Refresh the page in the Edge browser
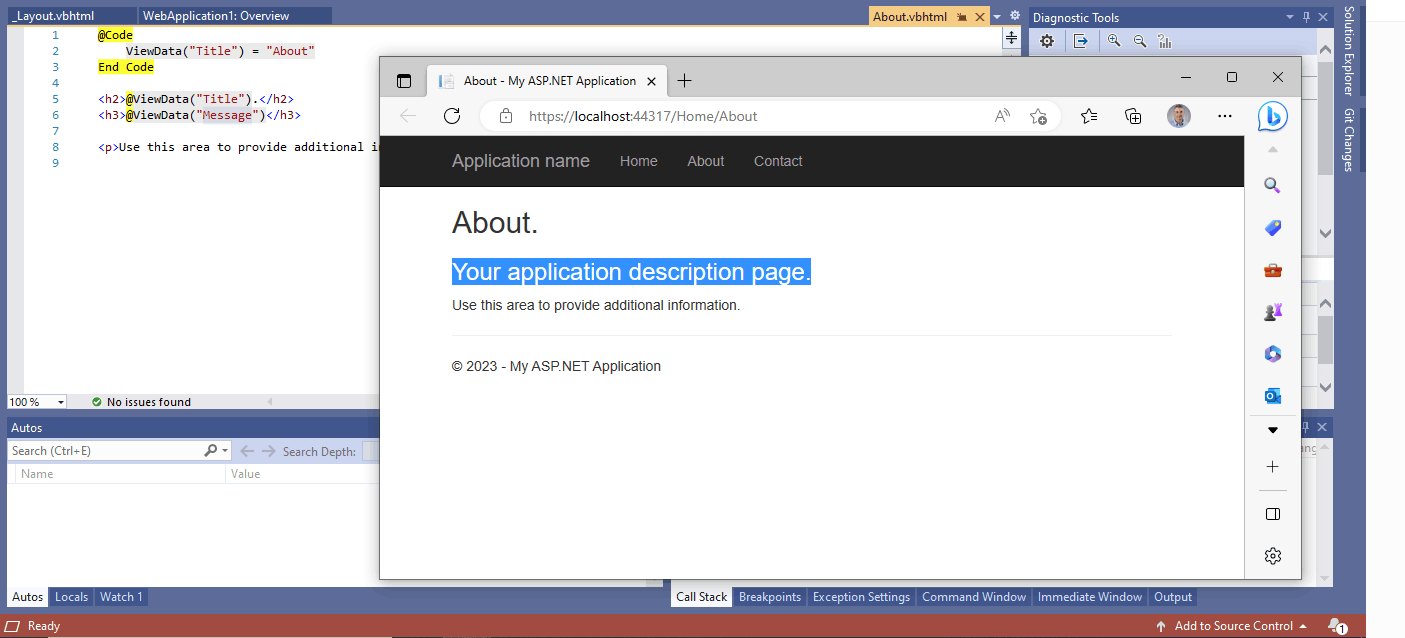 click(x=452, y=116)
